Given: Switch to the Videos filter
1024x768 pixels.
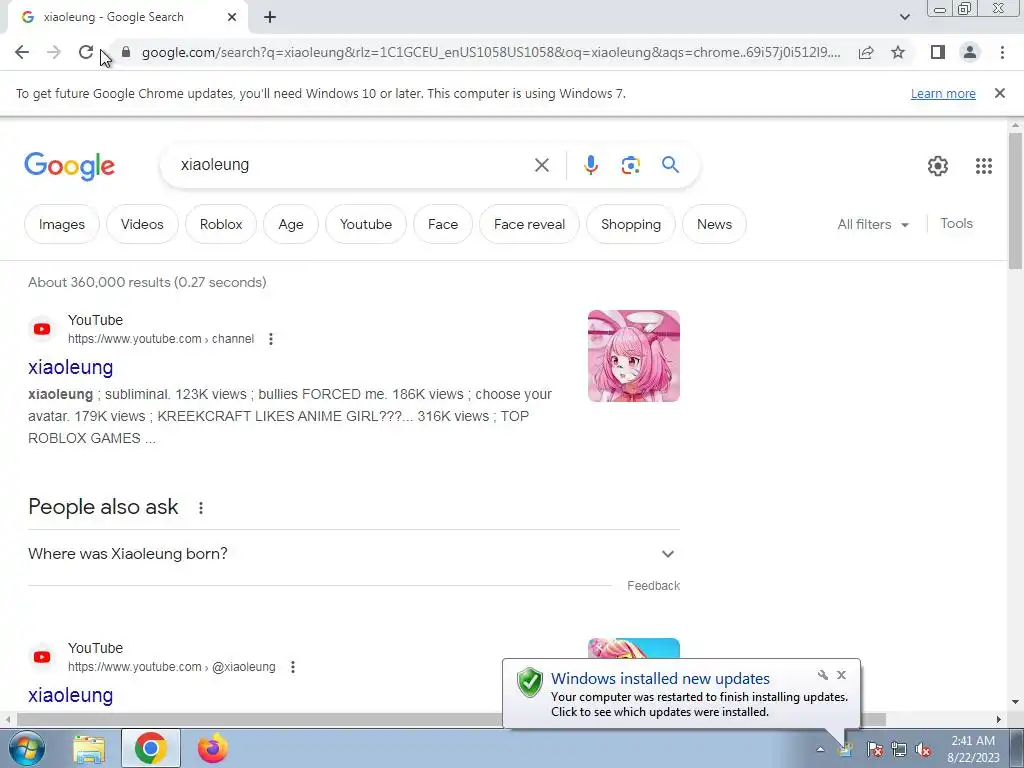Looking at the screenshot, I should 142,224.
